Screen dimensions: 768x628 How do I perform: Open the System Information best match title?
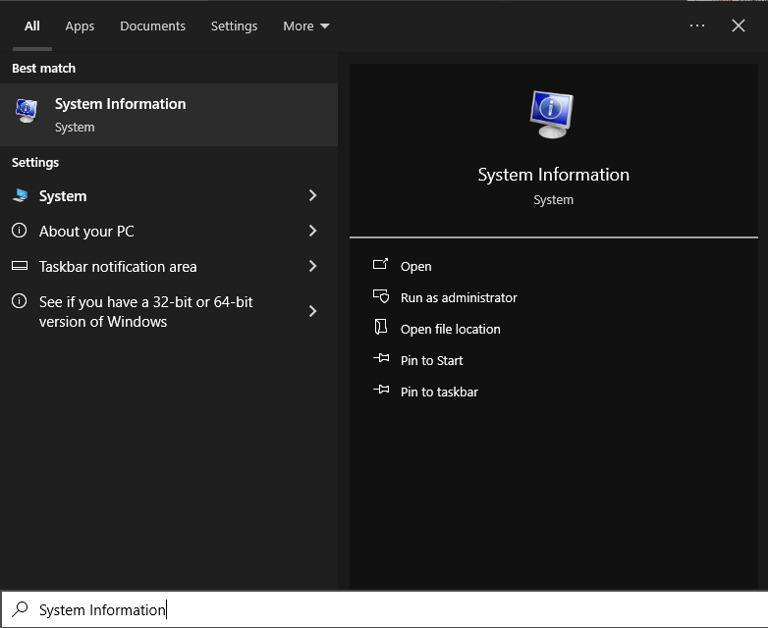(x=120, y=104)
